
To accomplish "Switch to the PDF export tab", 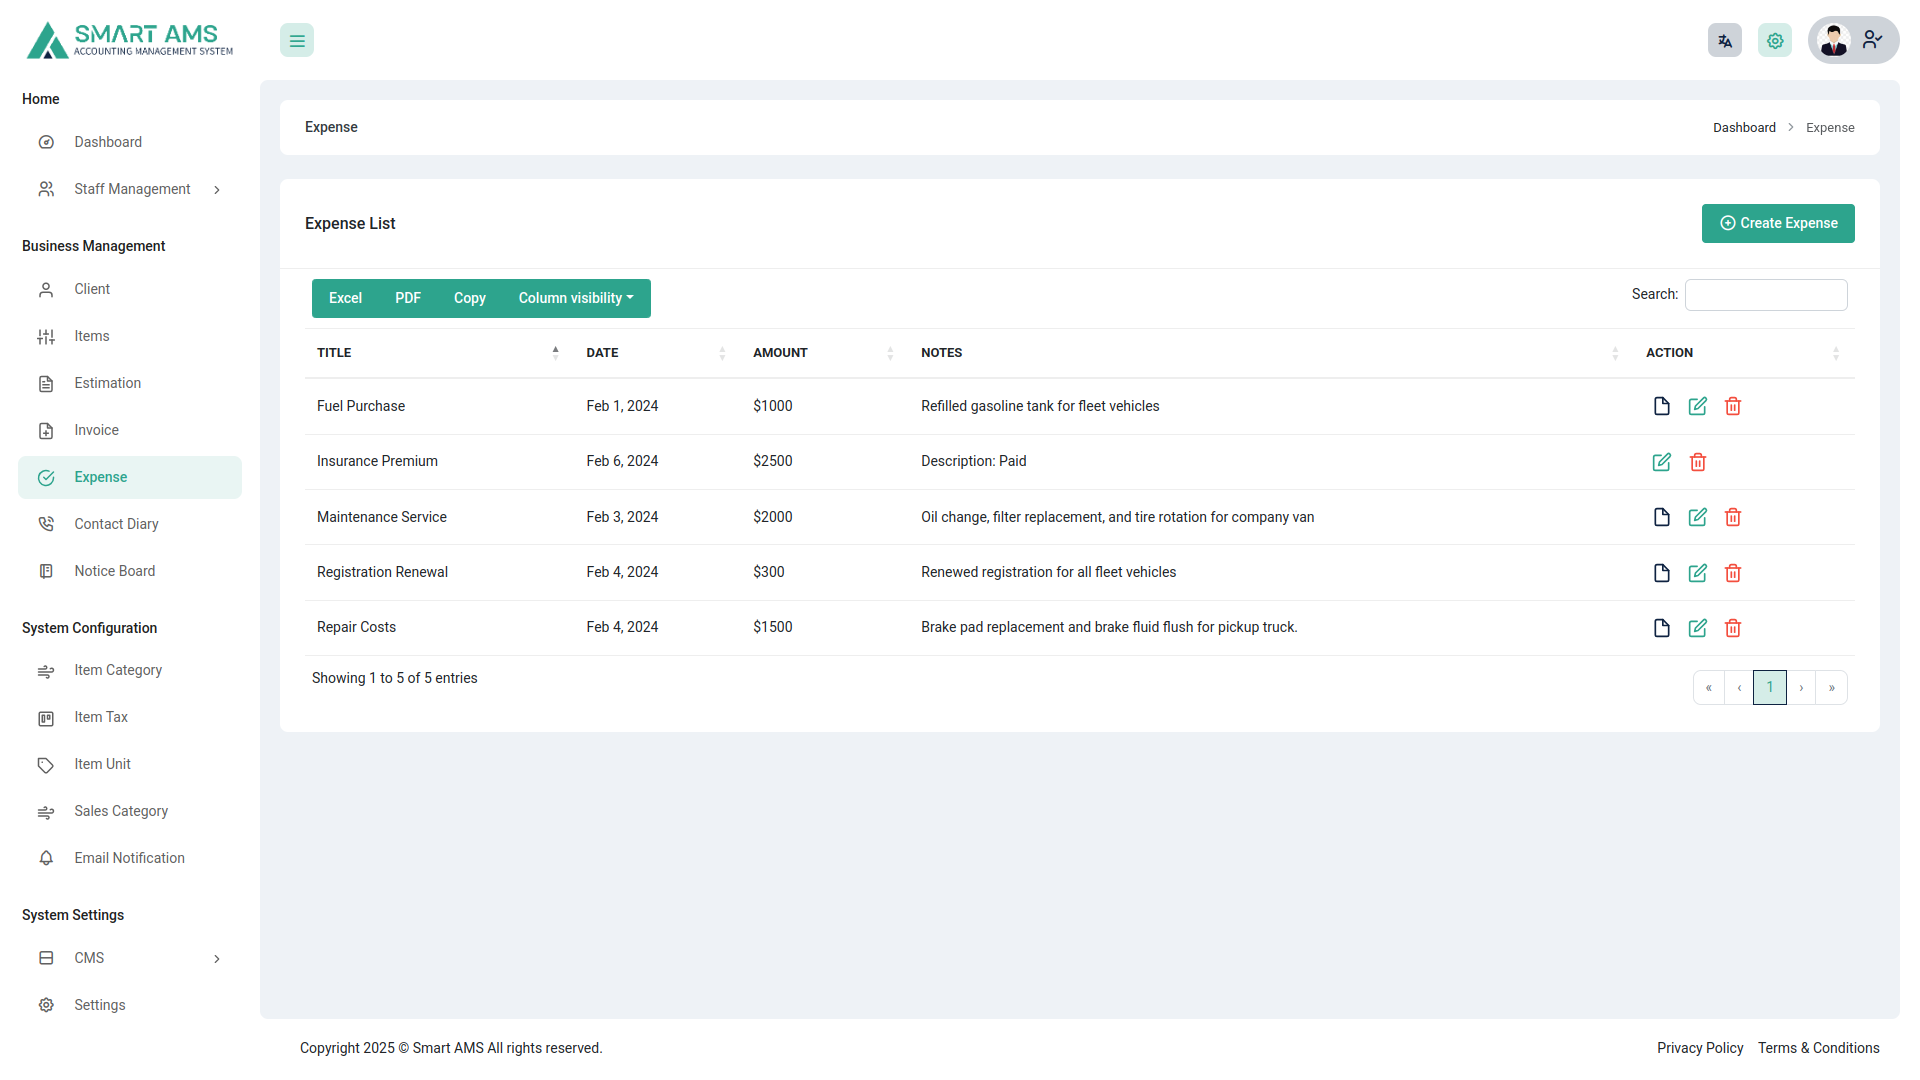I will pyautogui.click(x=407, y=298).
